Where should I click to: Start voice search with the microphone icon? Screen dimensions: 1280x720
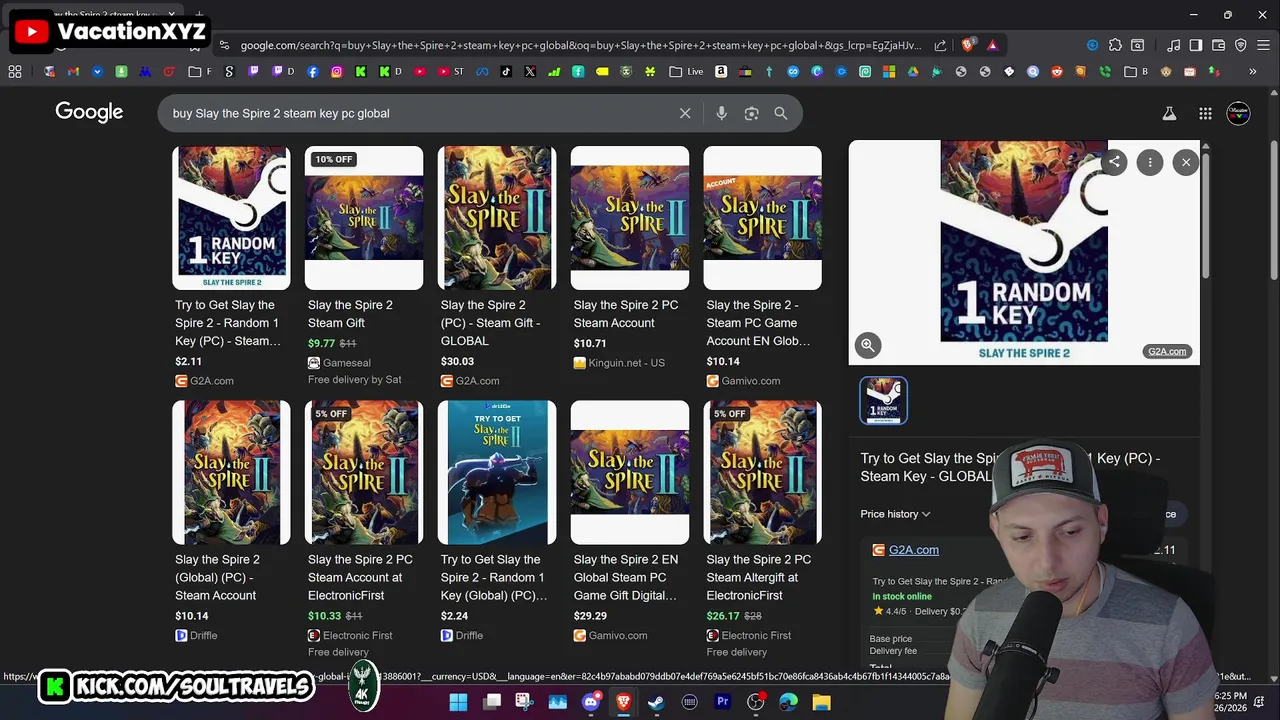point(721,113)
